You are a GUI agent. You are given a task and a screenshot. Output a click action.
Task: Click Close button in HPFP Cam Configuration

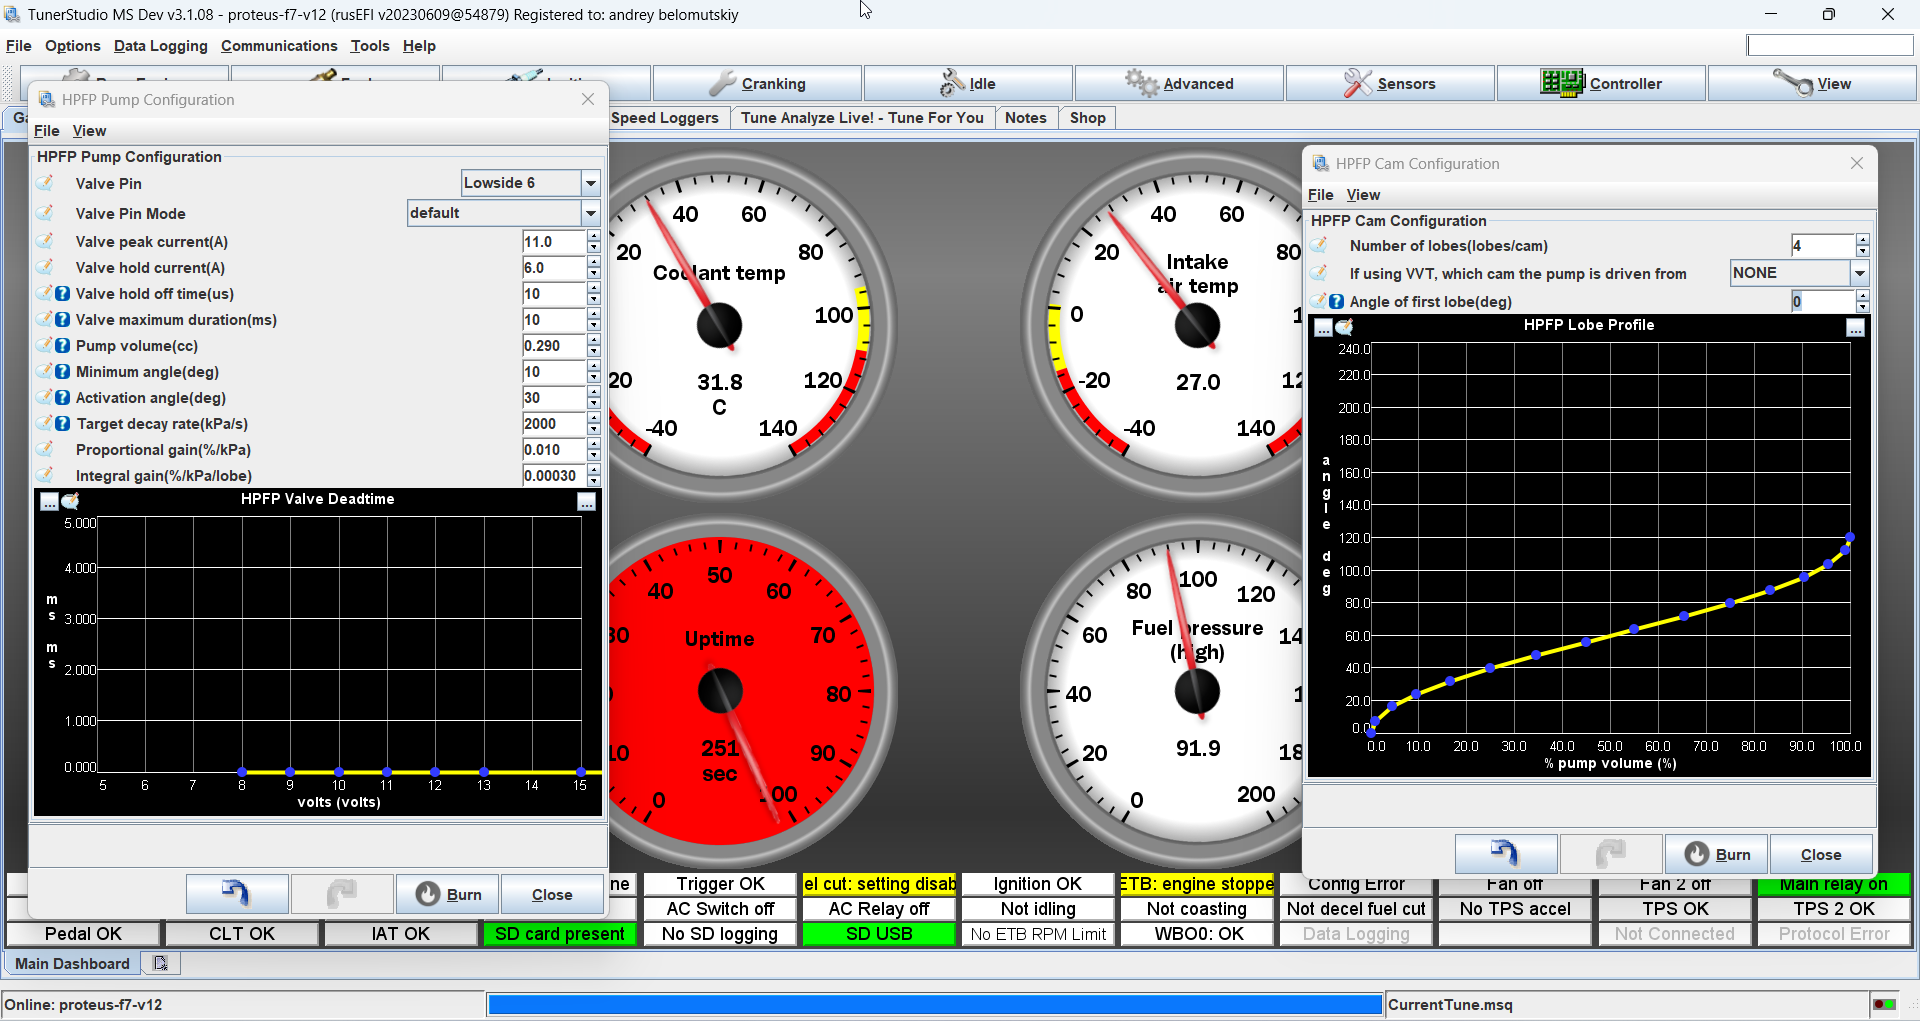[1821, 854]
